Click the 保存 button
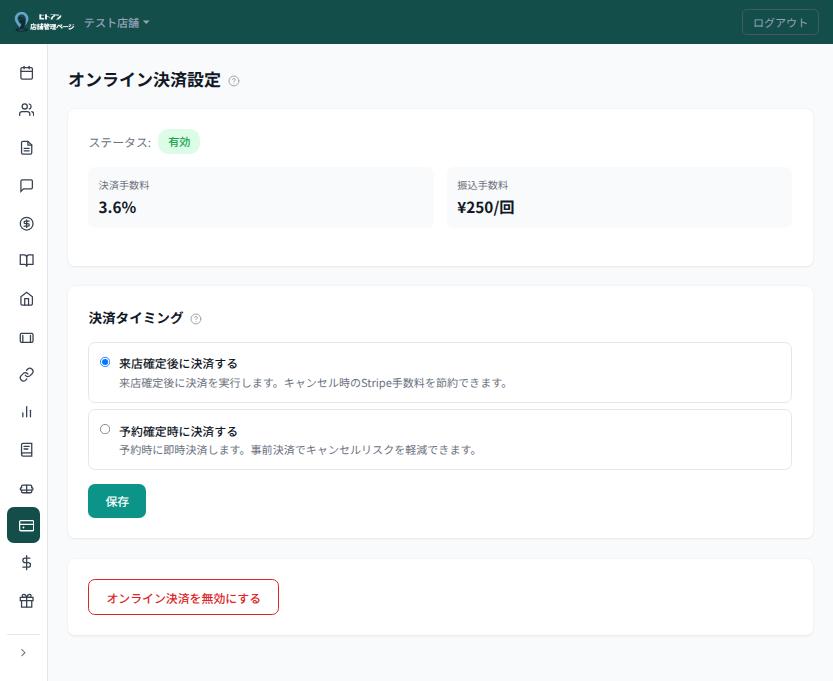833x681 pixels. (117, 501)
